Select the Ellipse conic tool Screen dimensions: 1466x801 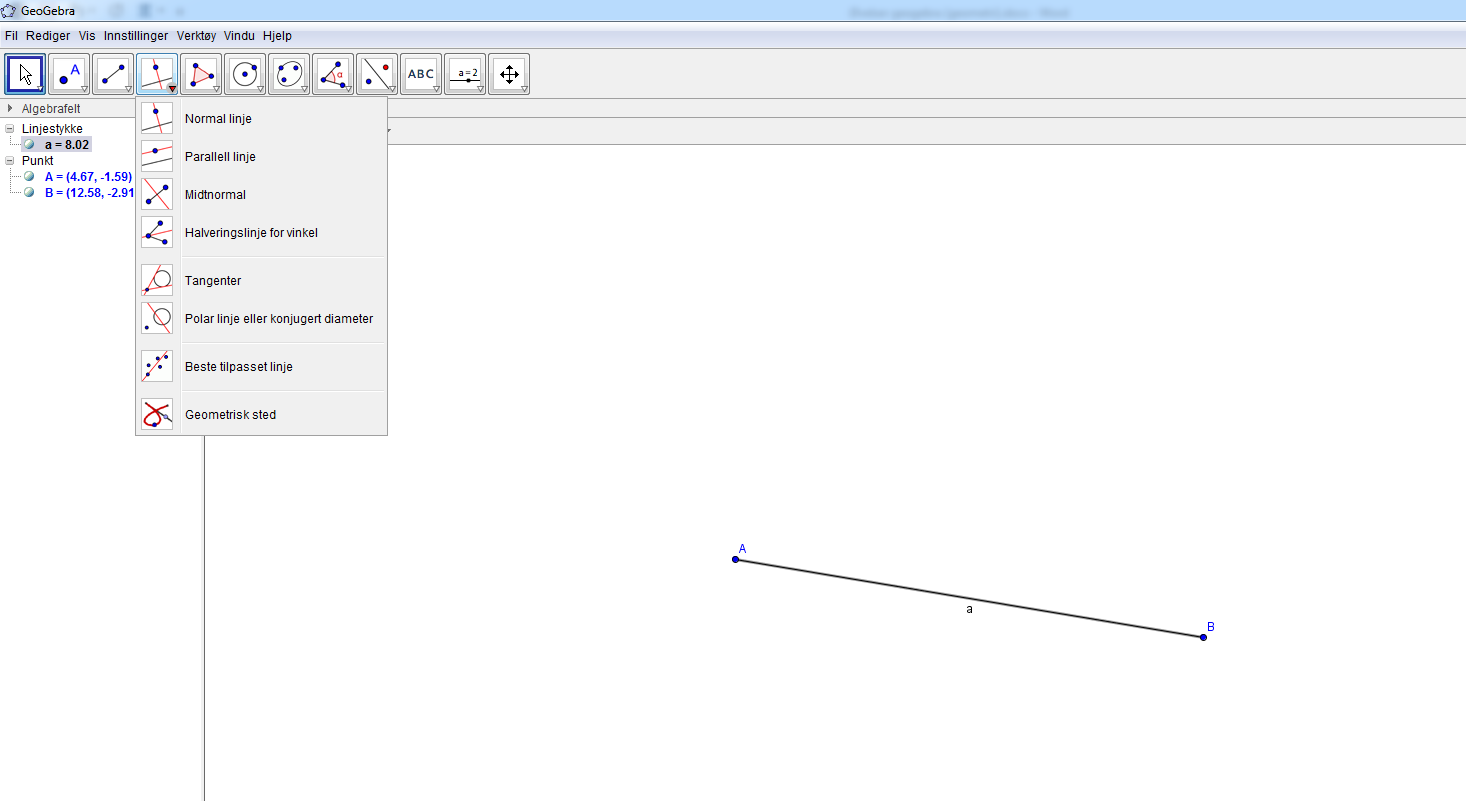click(289, 74)
